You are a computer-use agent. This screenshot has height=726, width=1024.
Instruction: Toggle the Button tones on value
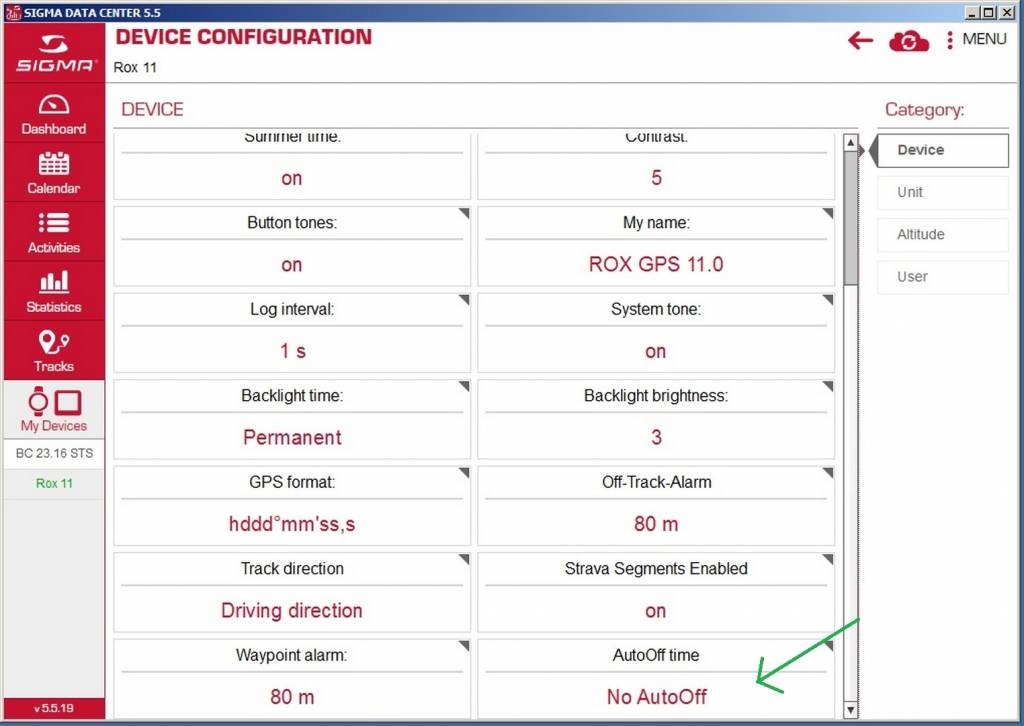pos(292,265)
